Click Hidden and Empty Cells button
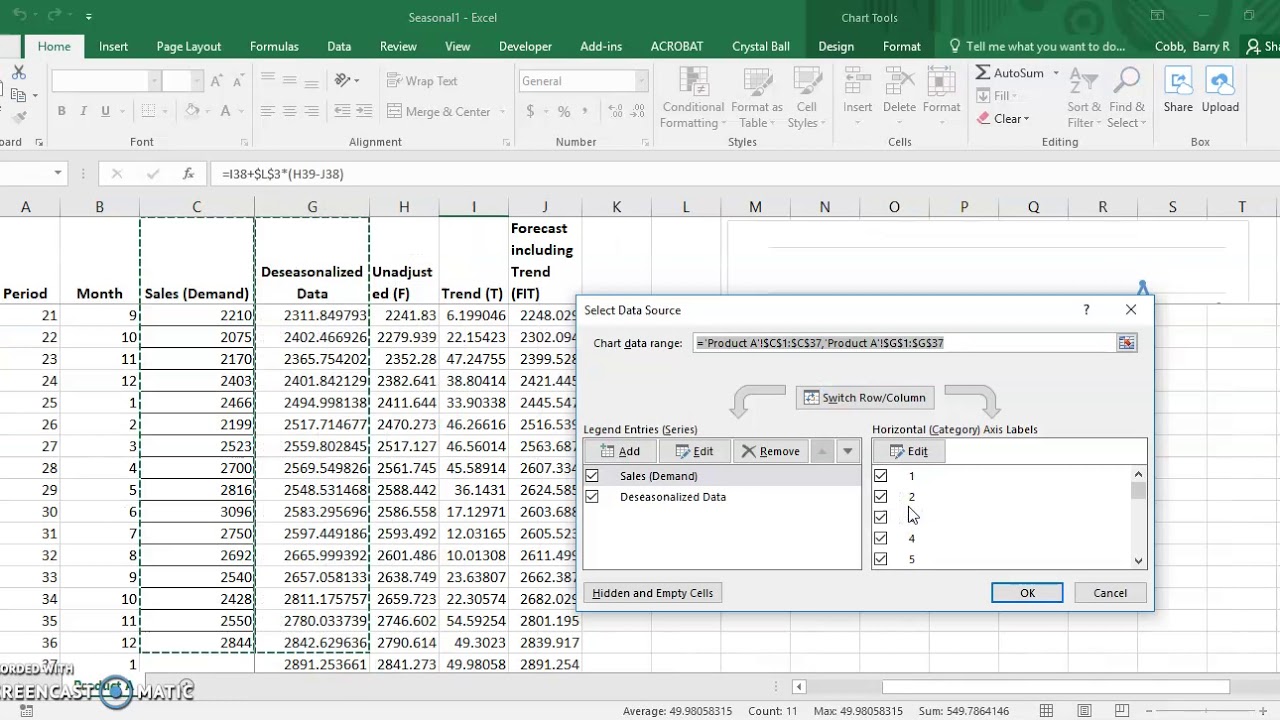 (x=653, y=593)
